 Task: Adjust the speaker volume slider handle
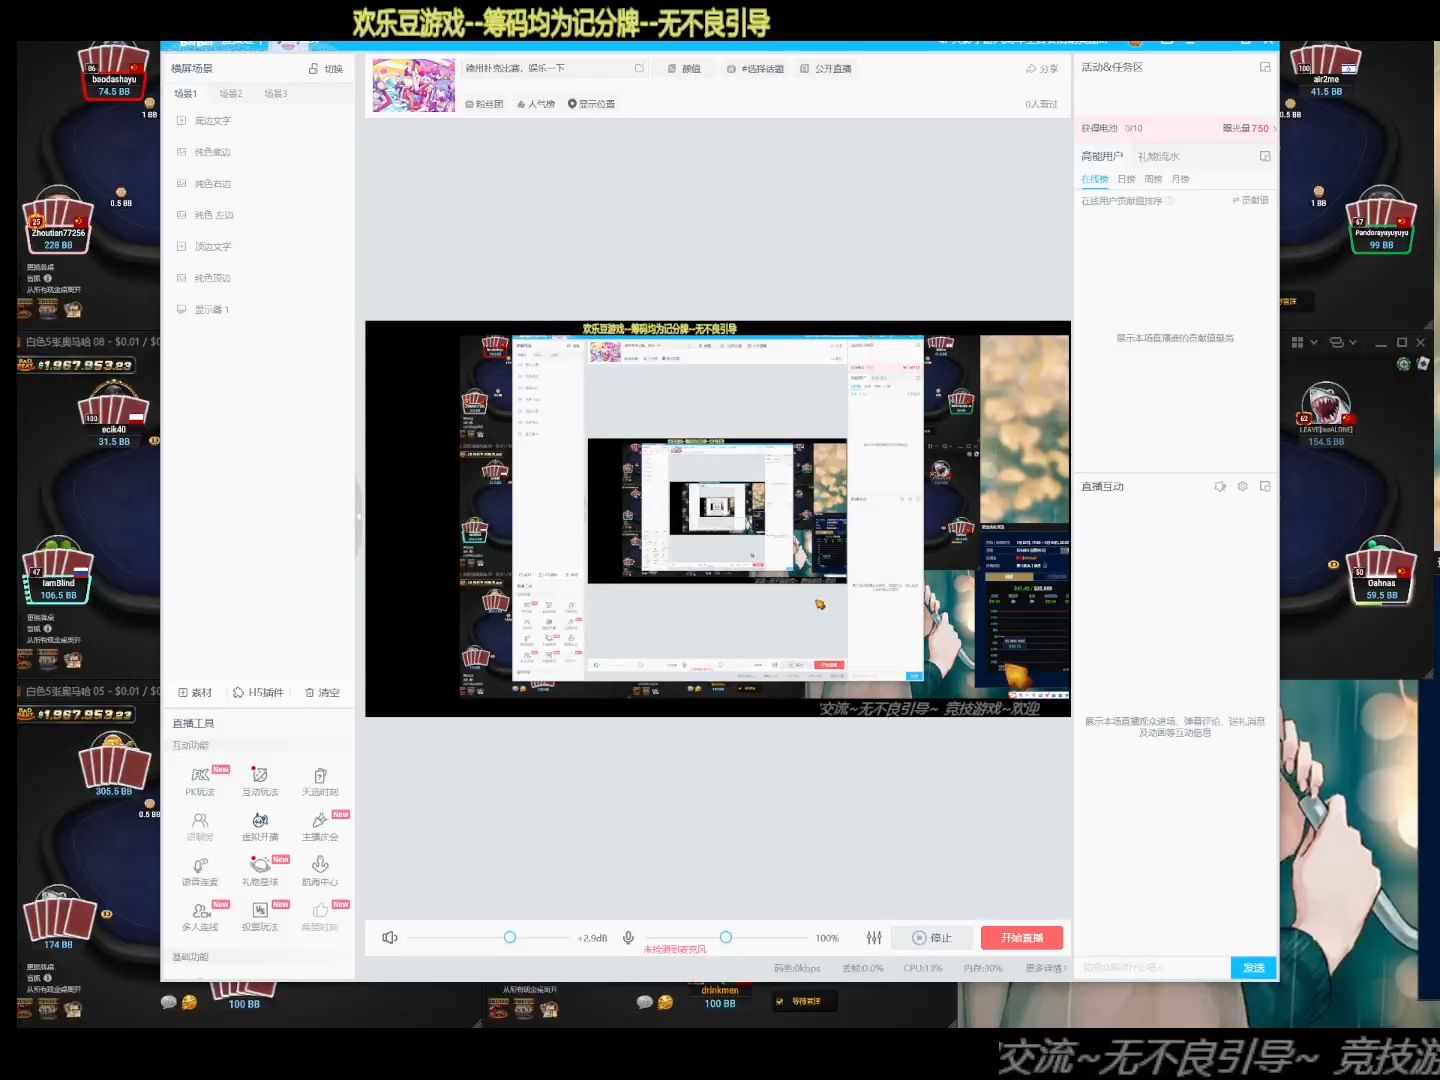pos(510,937)
